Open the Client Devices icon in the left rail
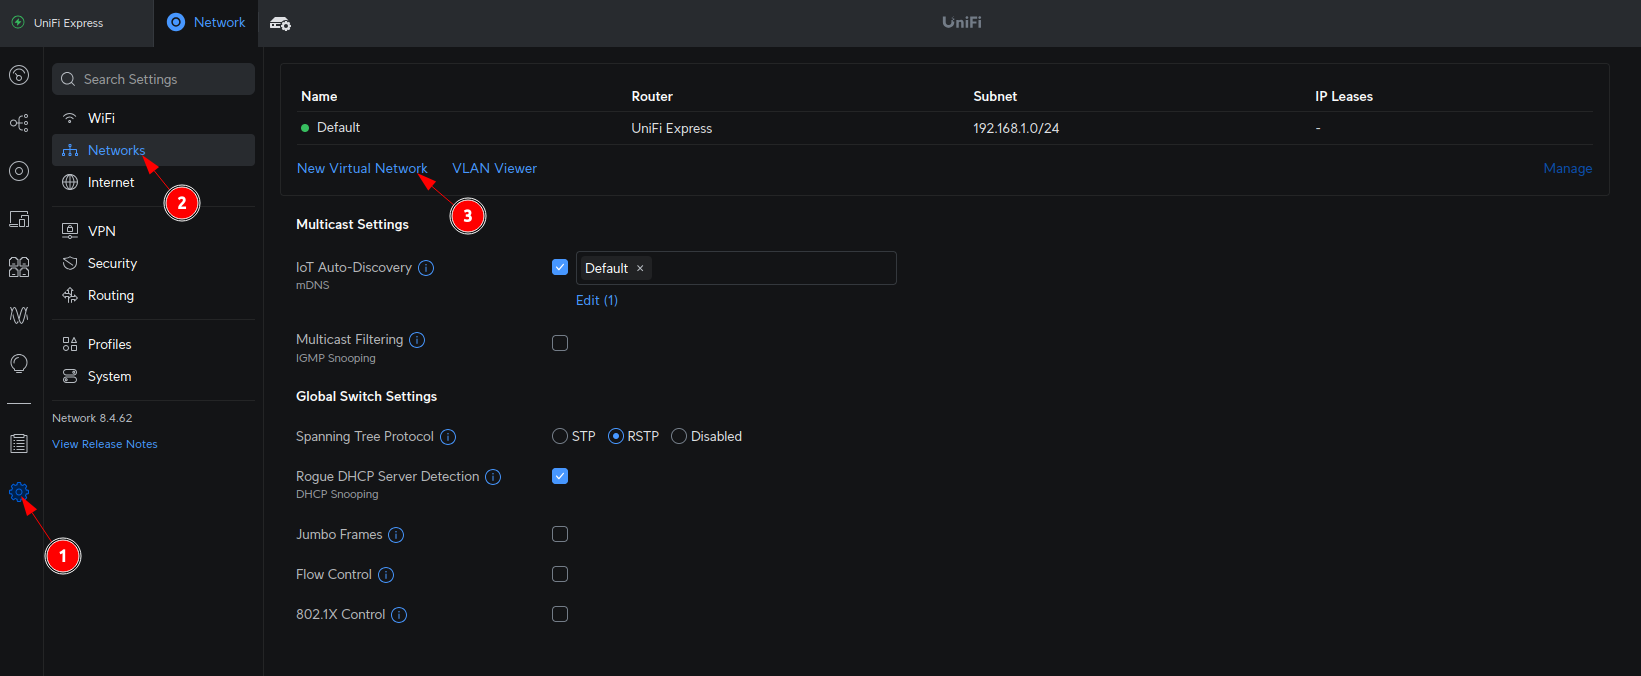The height and width of the screenshot is (676, 1641). pos(19,219)
